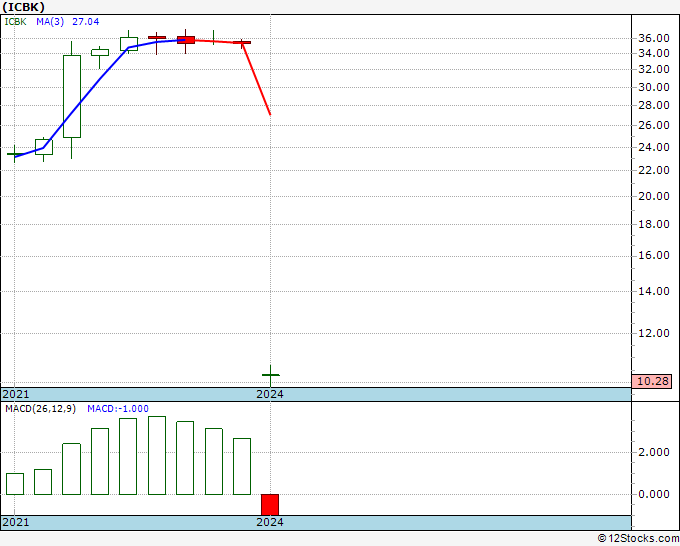680x546 pixels.
Task: Click the MACD:-1.000 value label
Action: 118,409
